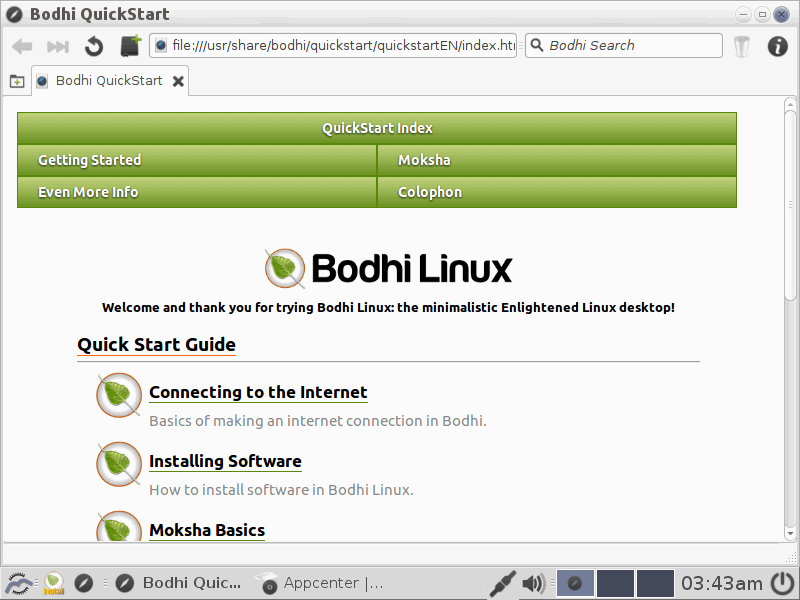Open the Moksha main menu in the panel
Image resolution: width=800 pixels, height=600 pixels.
click(x=18, y=583)
